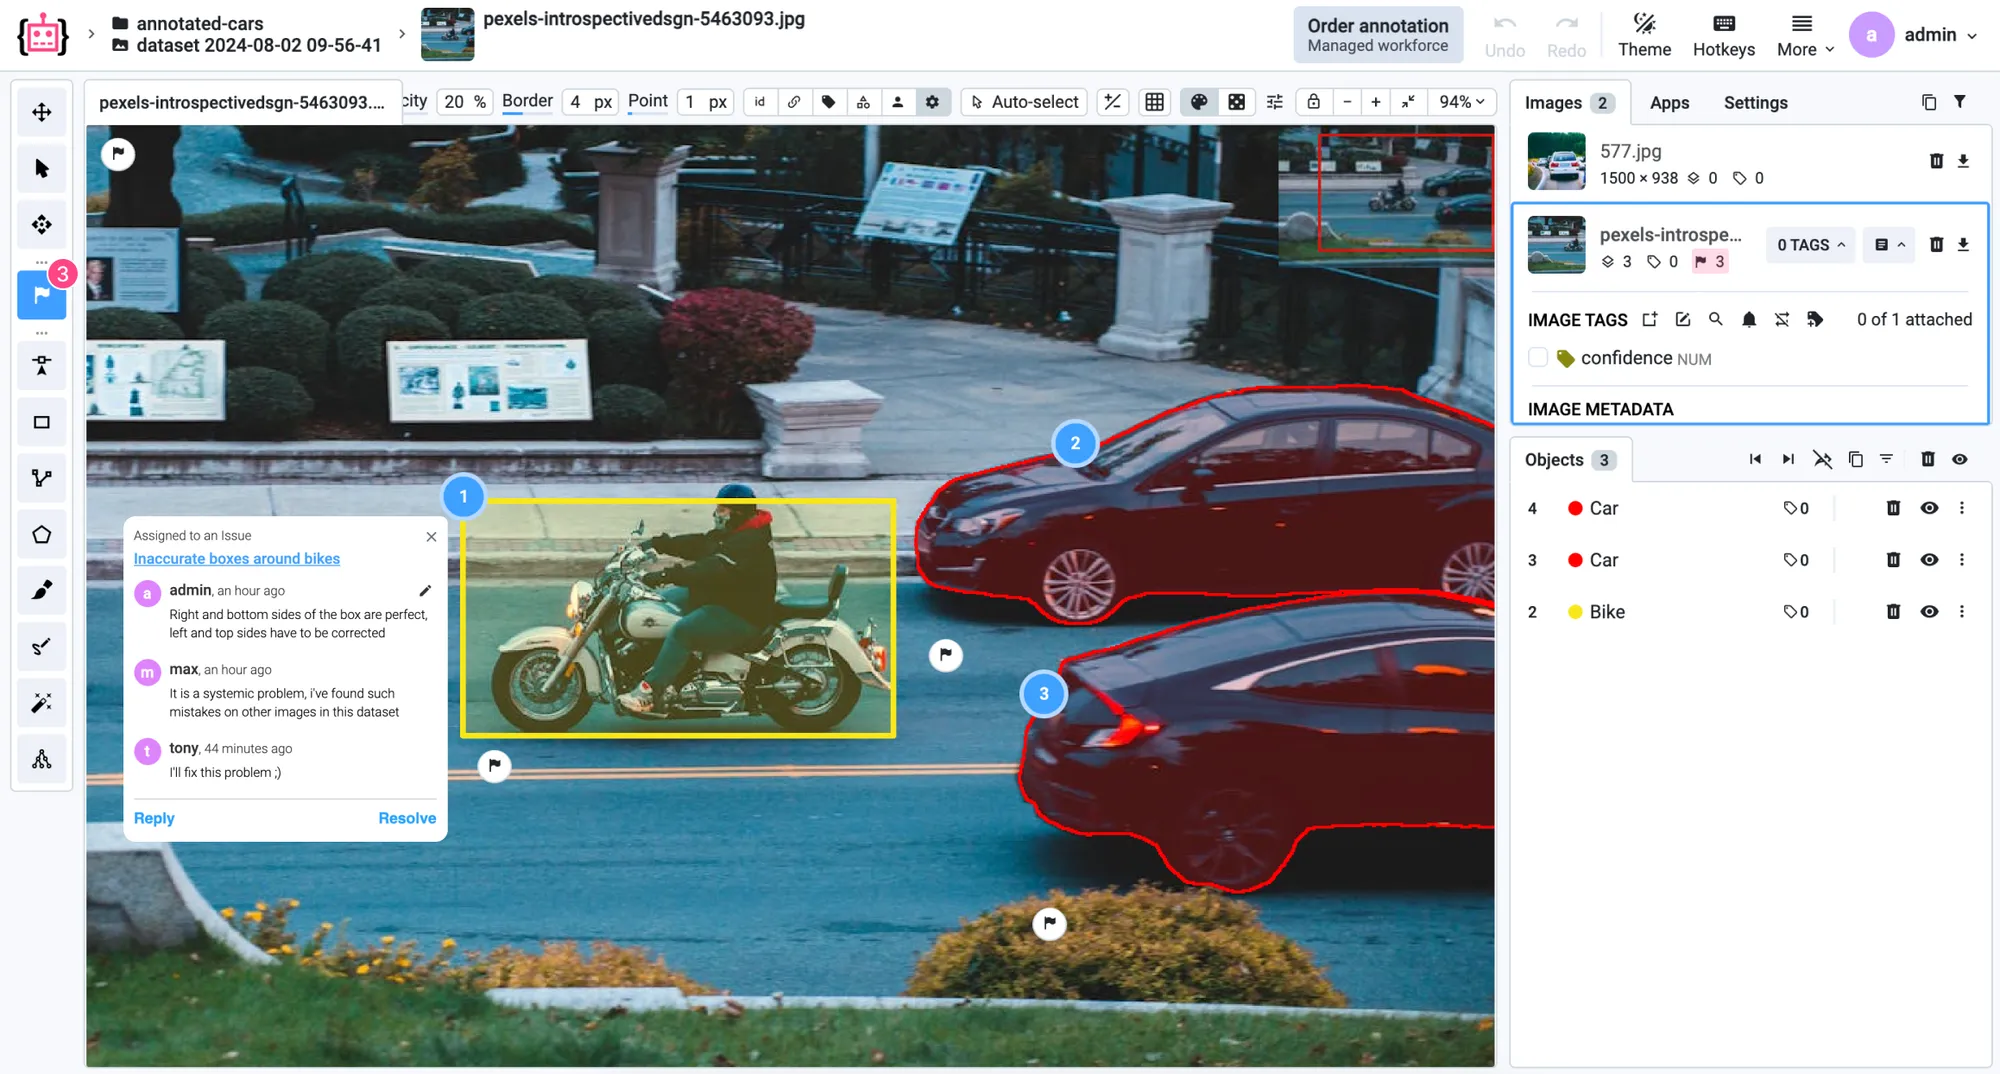Select the arrow pointer tool
This screenshot has width=2000, height=1074.
(x=42, y=168)
